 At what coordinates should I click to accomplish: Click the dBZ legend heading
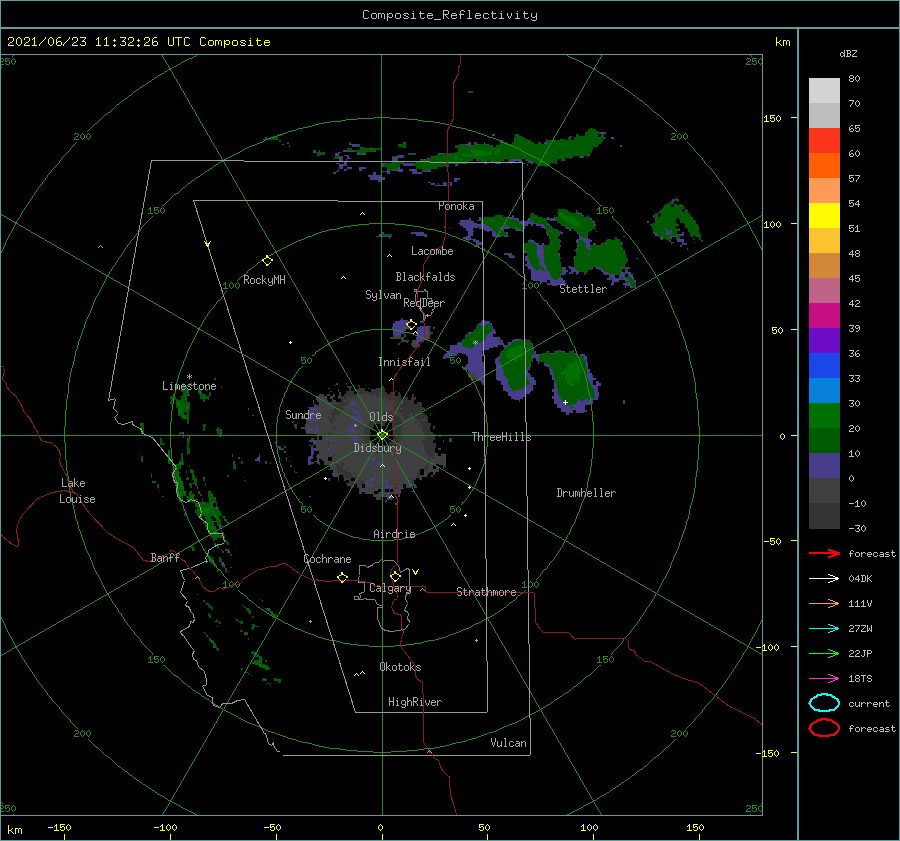[848, 53]
